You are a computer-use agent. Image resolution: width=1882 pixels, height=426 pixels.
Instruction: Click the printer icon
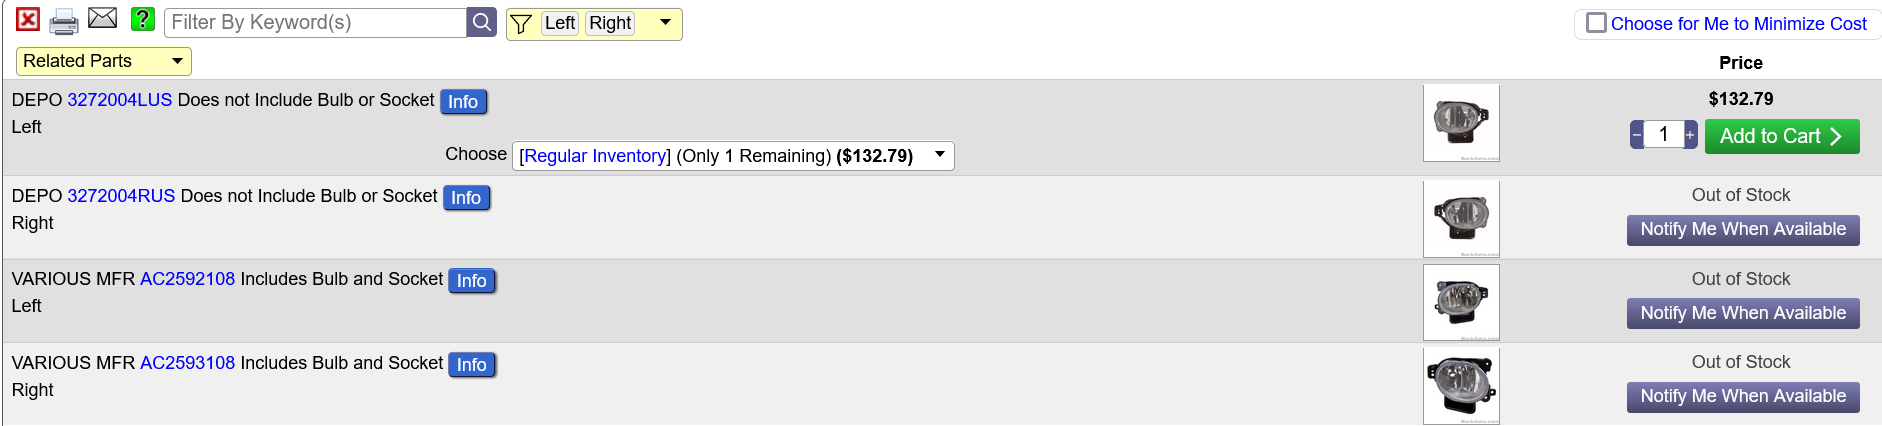pos(64,22)
